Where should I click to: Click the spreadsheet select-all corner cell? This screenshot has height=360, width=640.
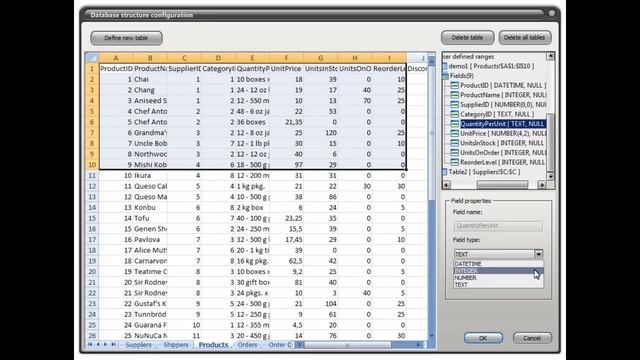(x=92, y=58)
